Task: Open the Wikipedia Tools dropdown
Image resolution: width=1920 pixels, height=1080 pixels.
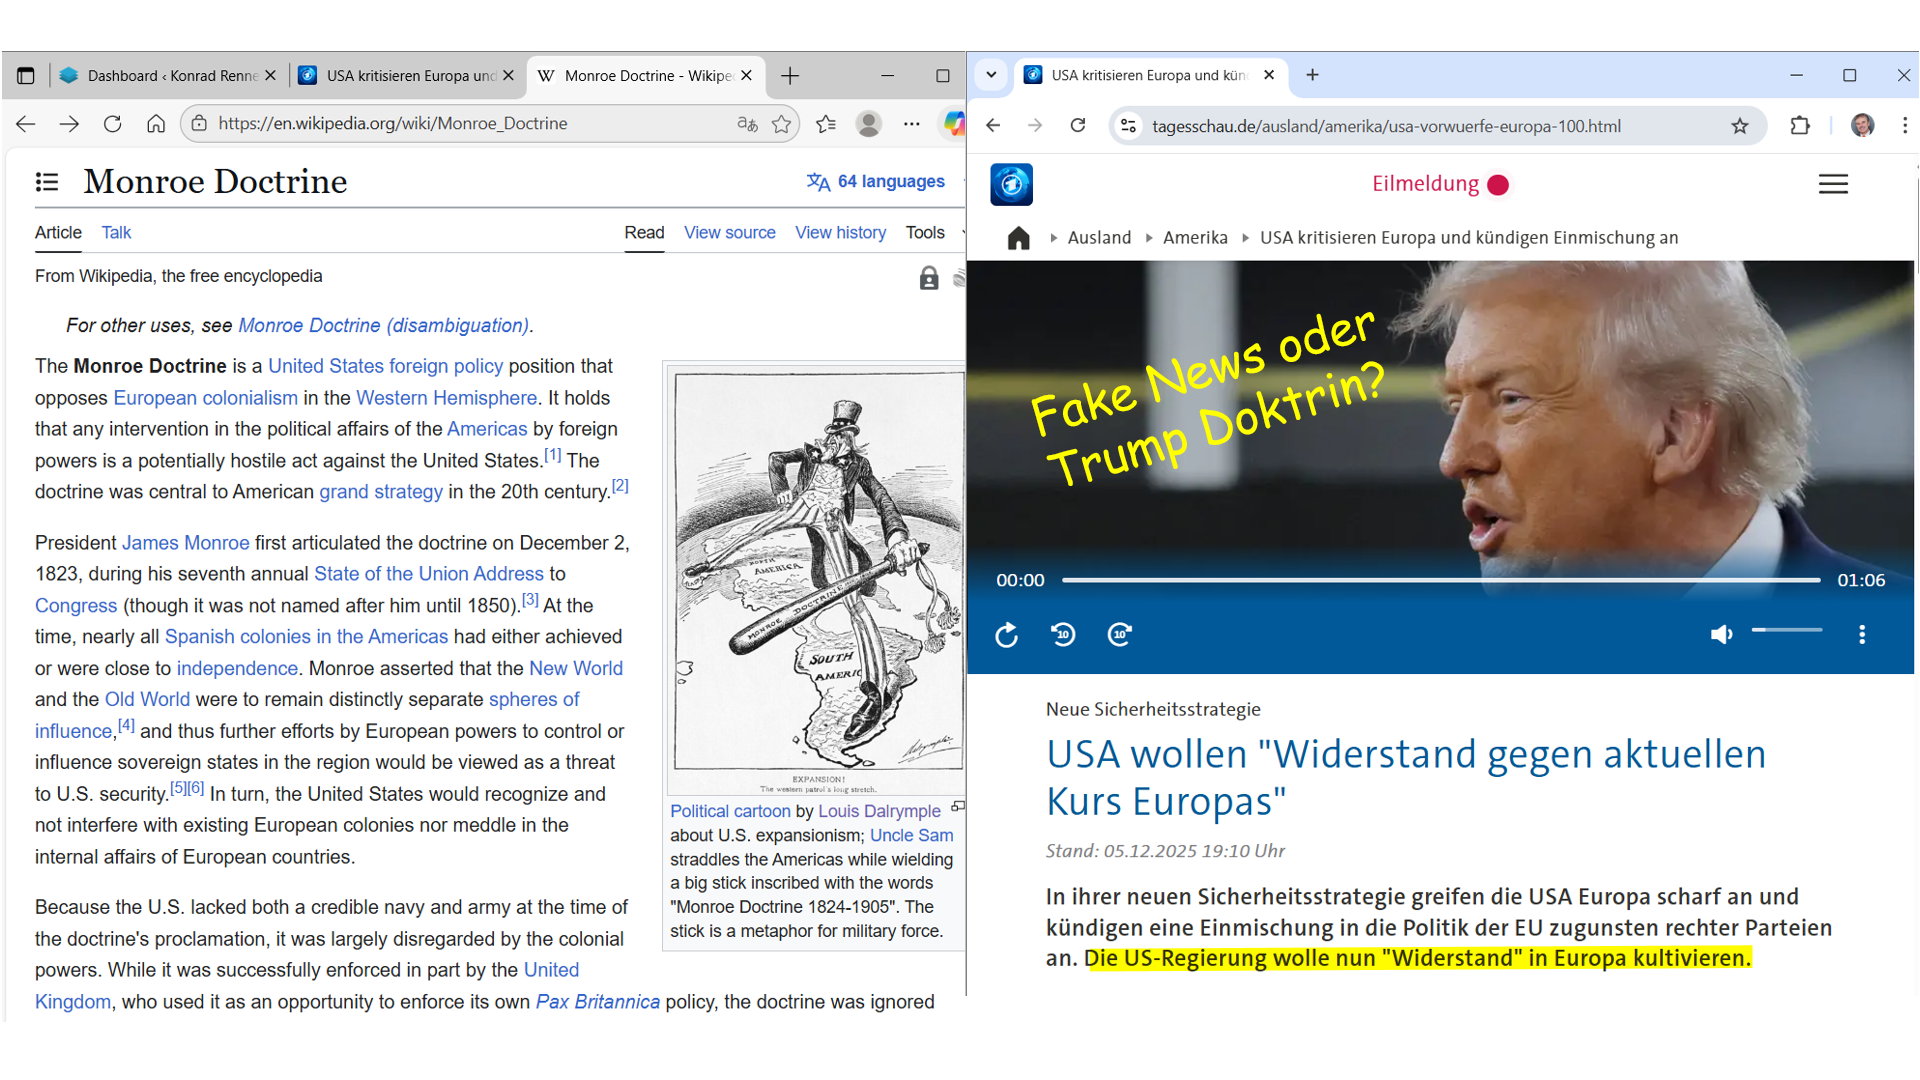Action: (926, 233)
